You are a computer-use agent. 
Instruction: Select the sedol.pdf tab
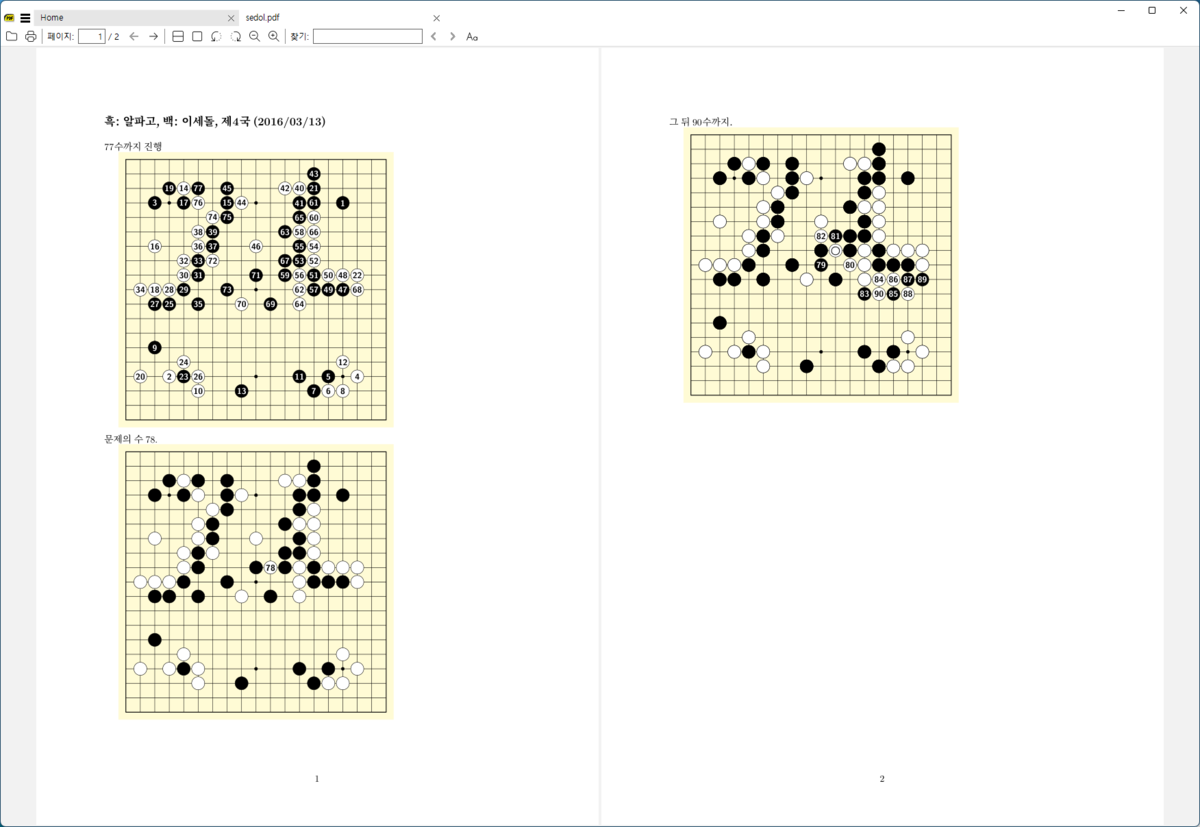[262, 17]
